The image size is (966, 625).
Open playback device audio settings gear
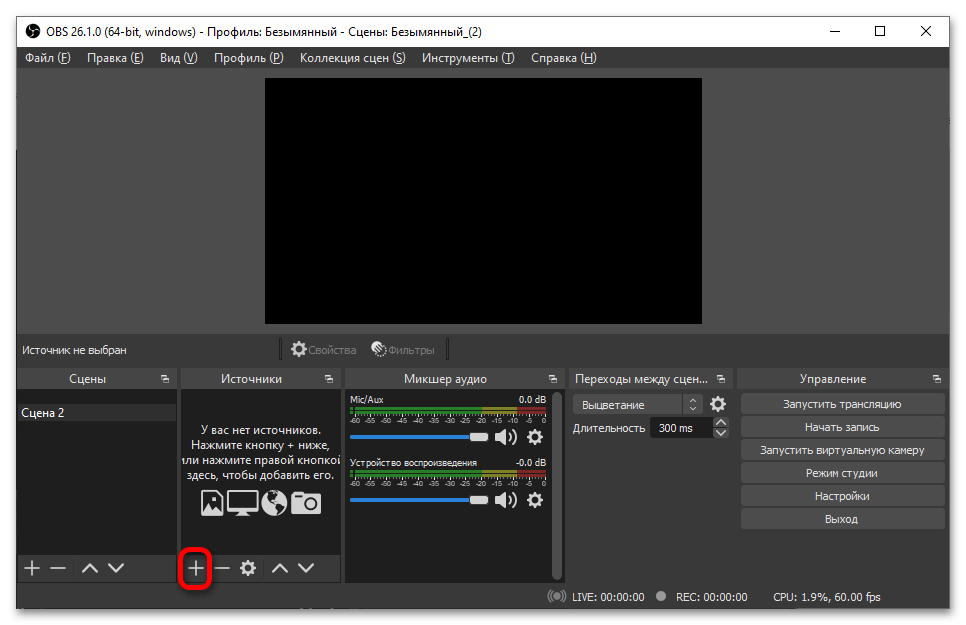[x=535, y=500]
